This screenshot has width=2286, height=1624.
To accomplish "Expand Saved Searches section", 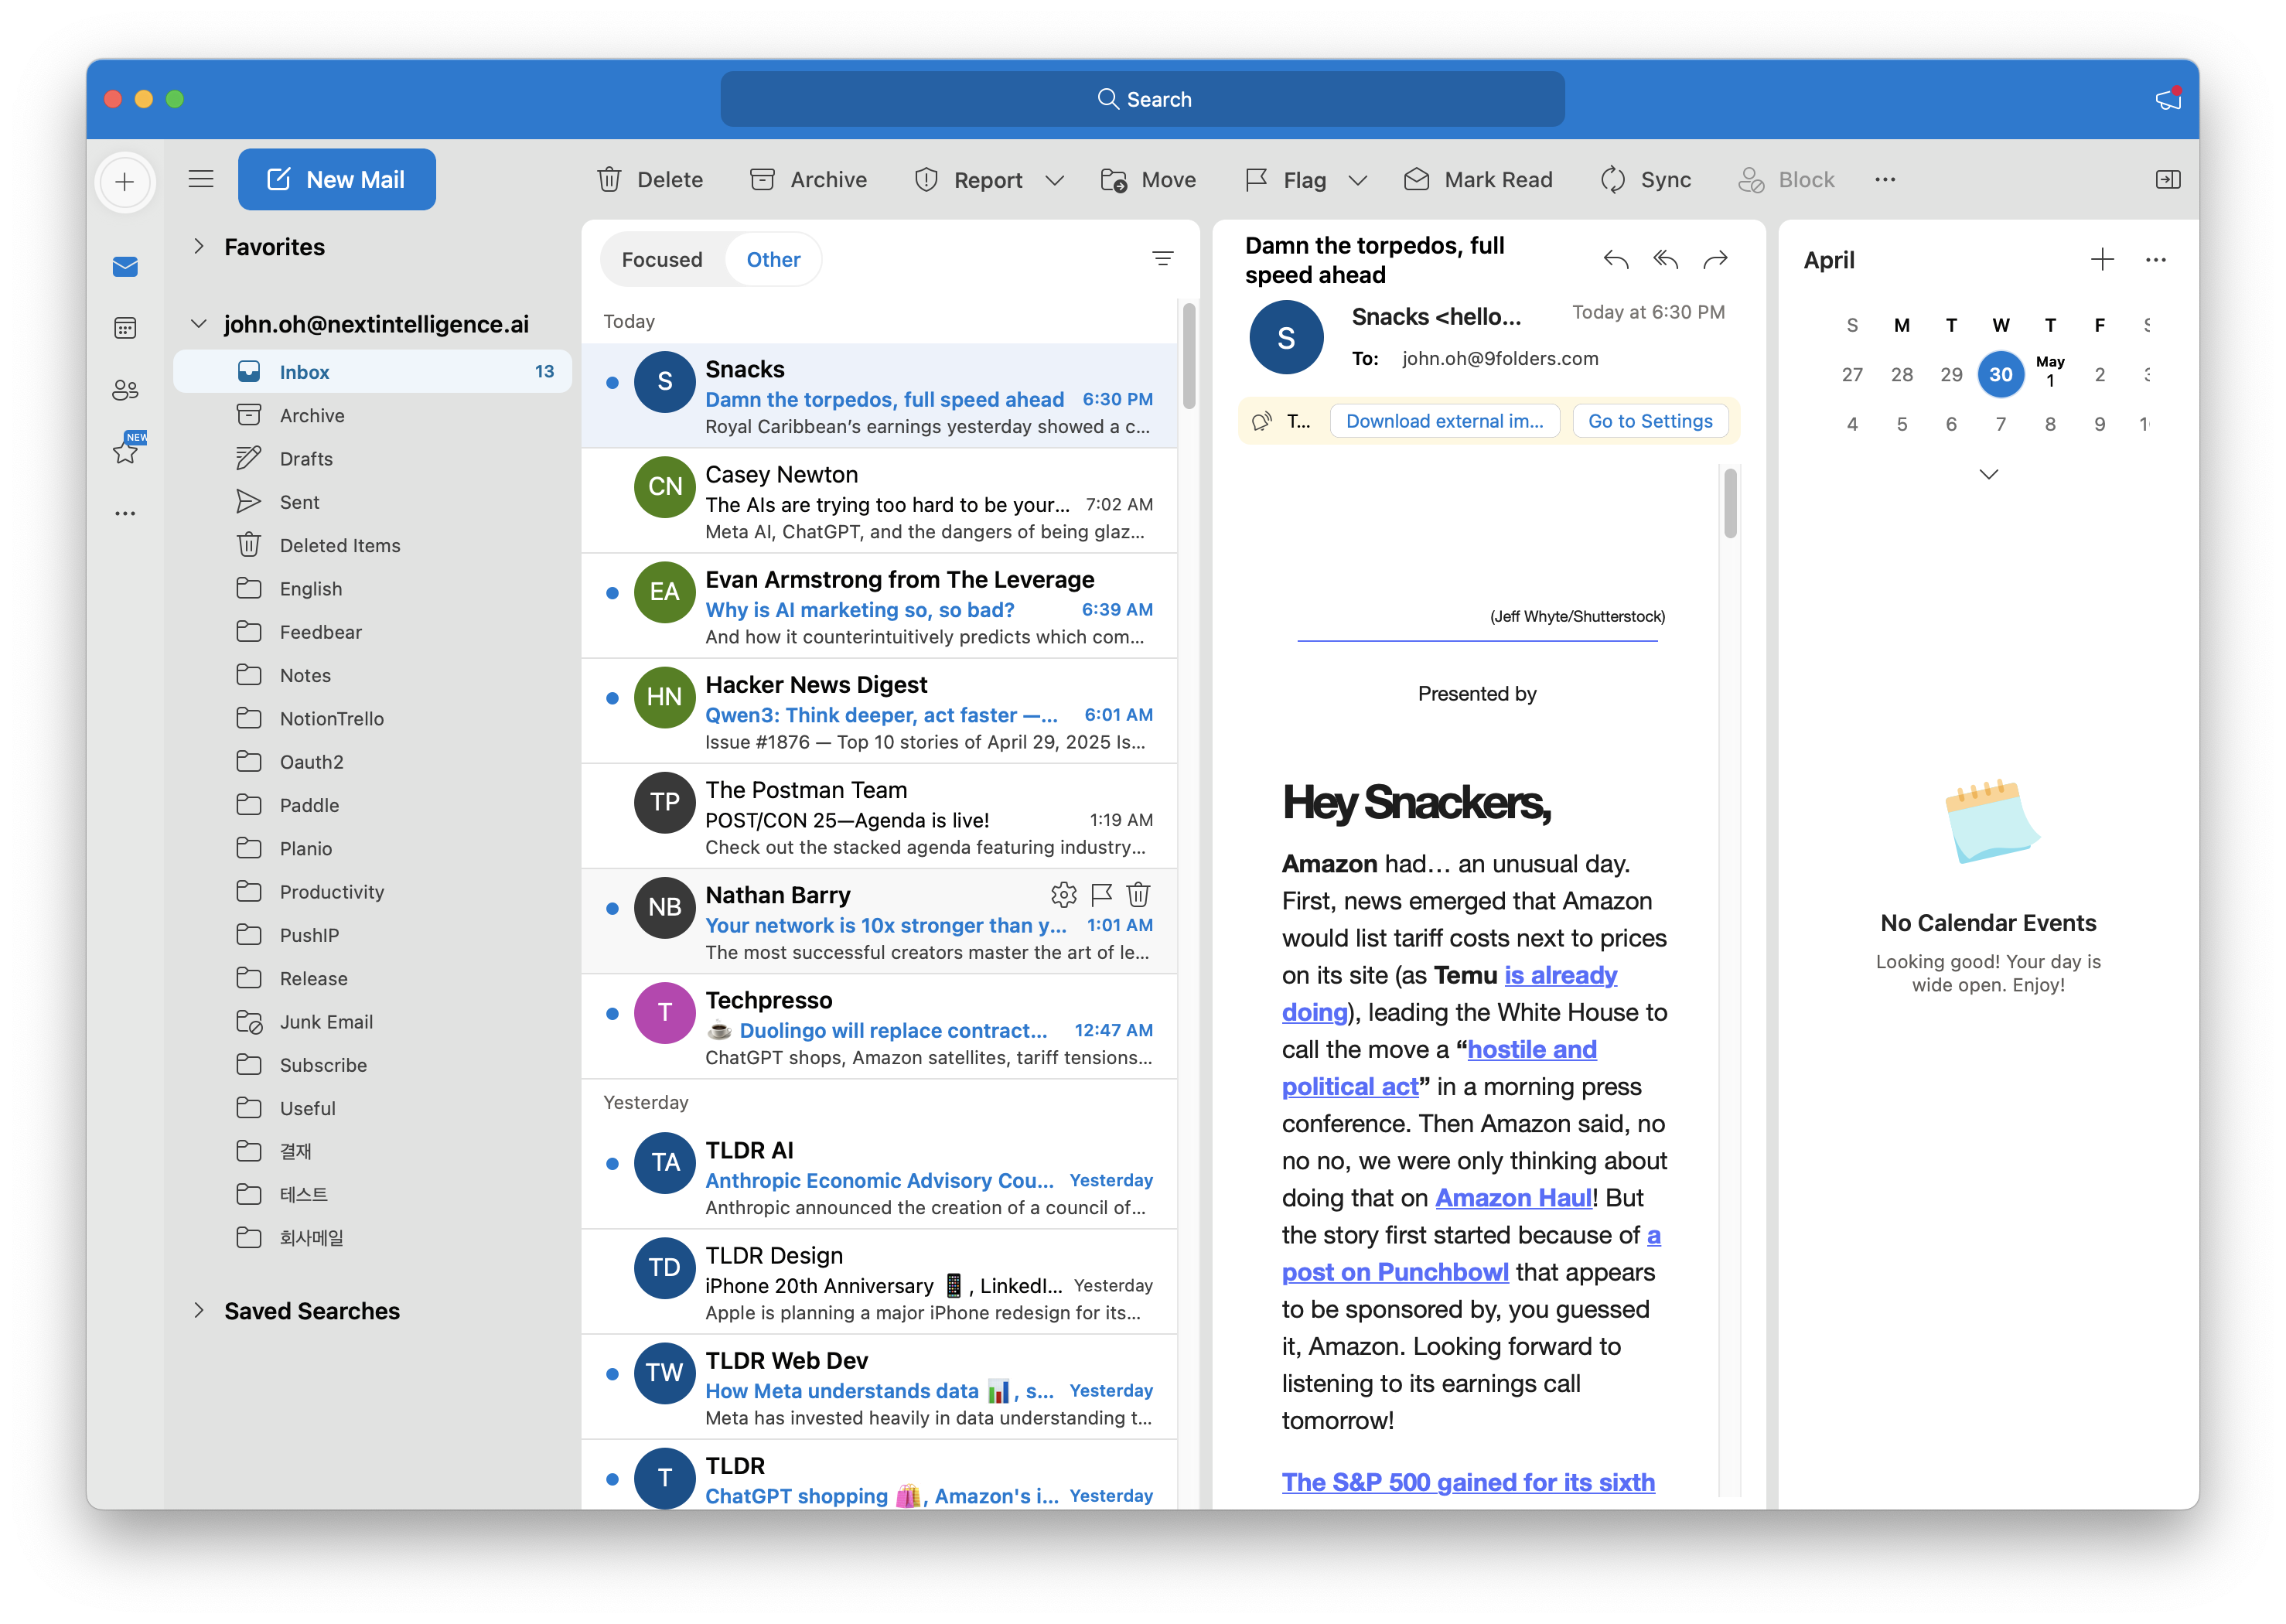I will [x=199, y=1310].
